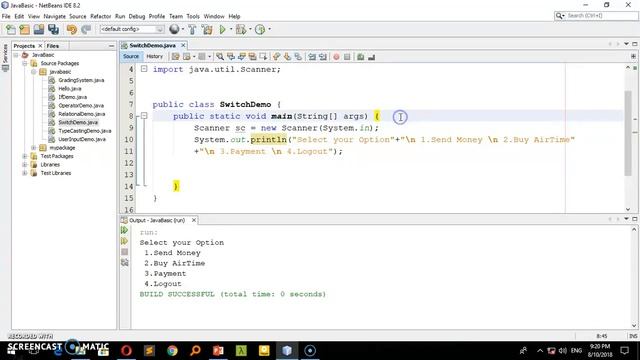Screen dimensions: 640x360
Task: Select TypeCastingDemo.java in the project tree
Action: (x=84, y=131)
